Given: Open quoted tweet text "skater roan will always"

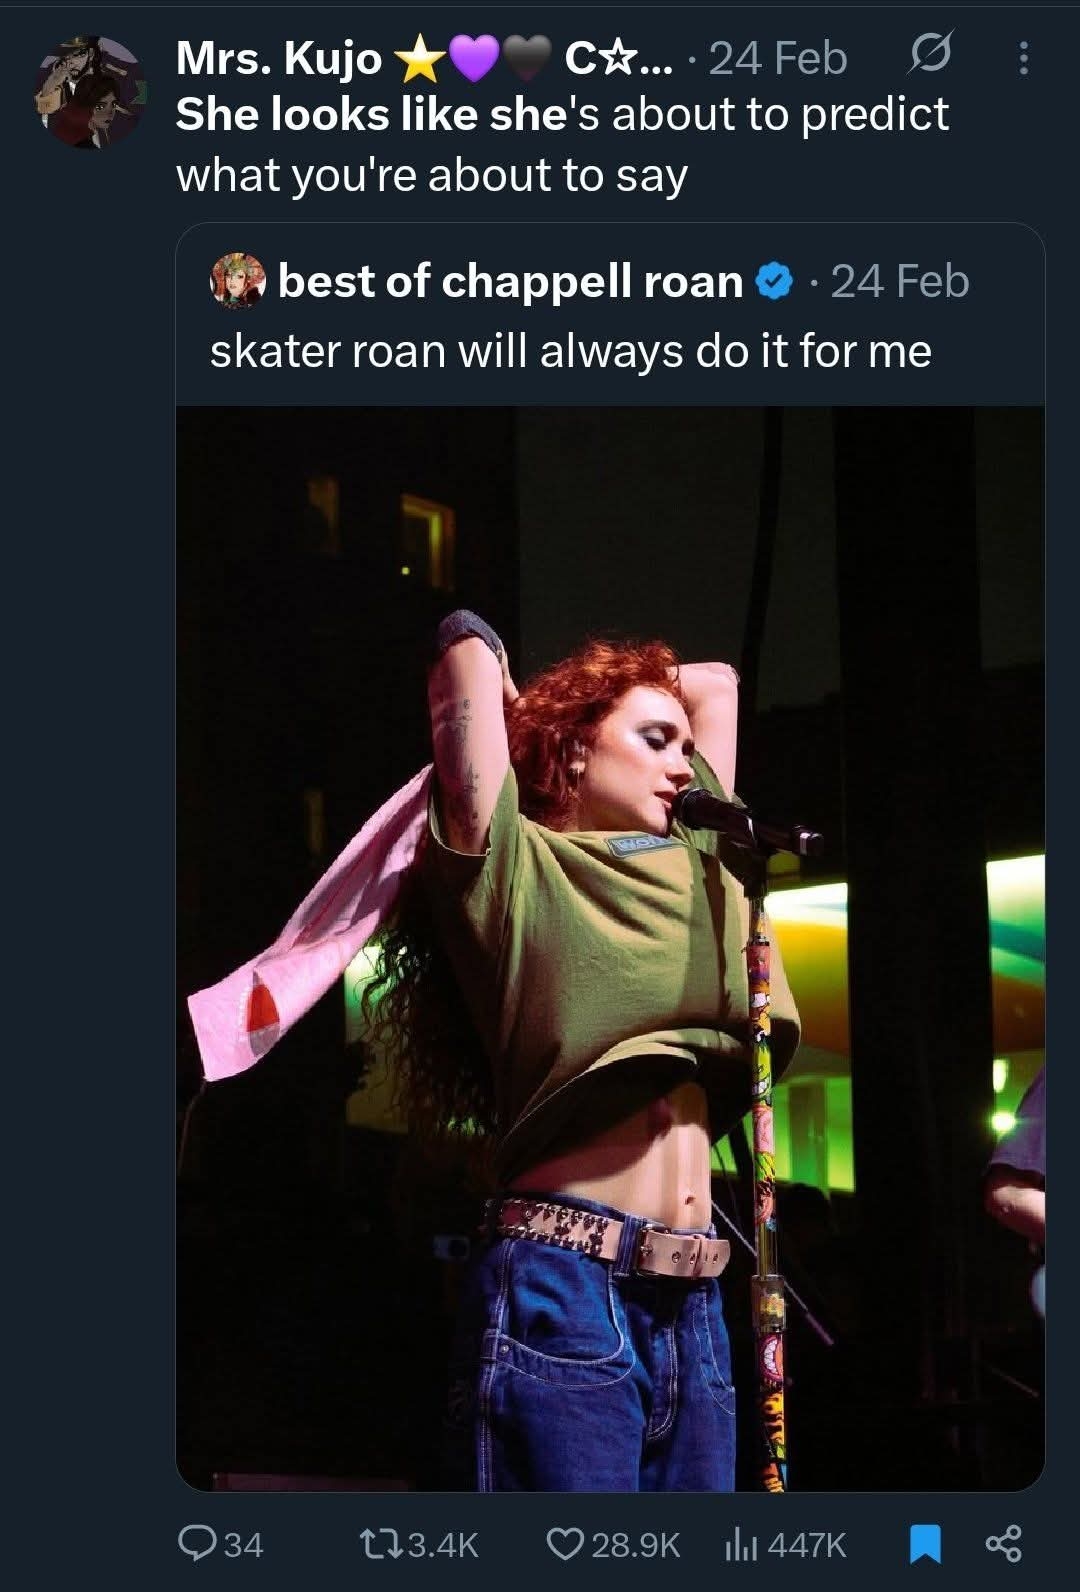Looking at the screenshot, I should [570, 351].
